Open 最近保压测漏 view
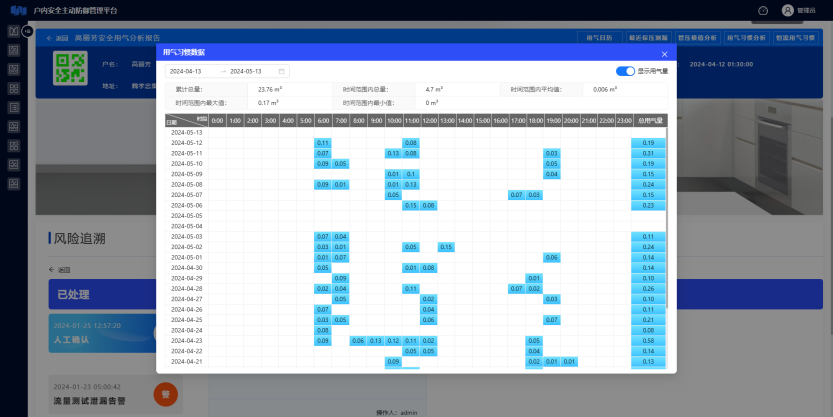This screenshot has height=417, width=833. pyautogui.click(x=648, y=38)
